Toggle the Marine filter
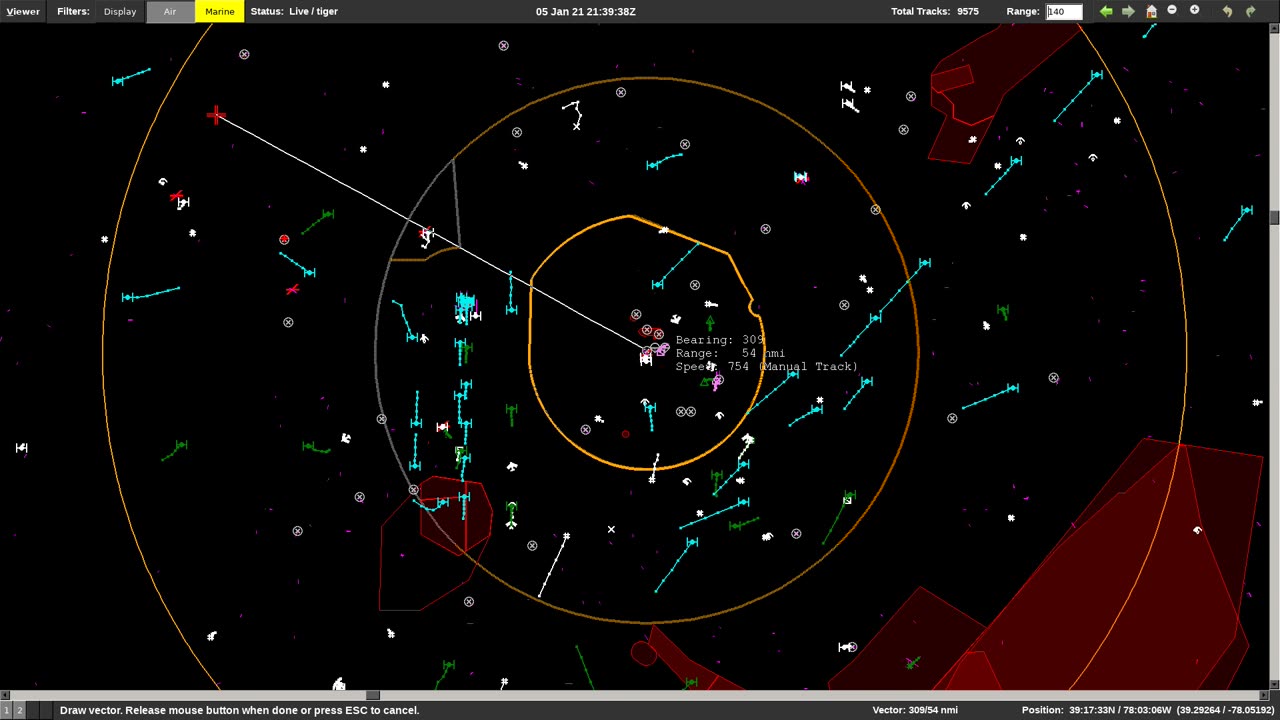 [x=219, y=12]
